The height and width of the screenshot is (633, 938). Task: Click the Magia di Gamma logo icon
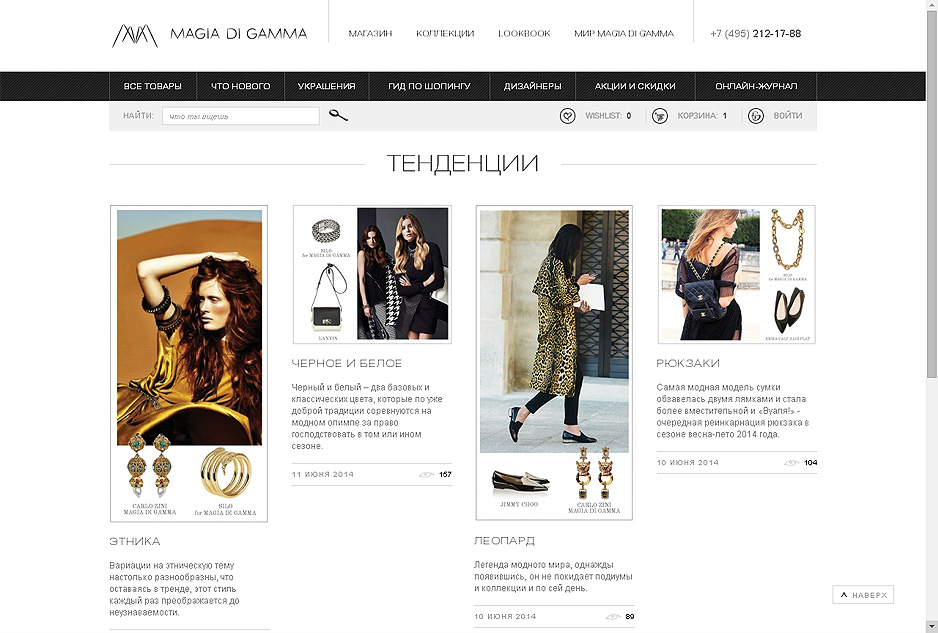(x=135, y=35)
